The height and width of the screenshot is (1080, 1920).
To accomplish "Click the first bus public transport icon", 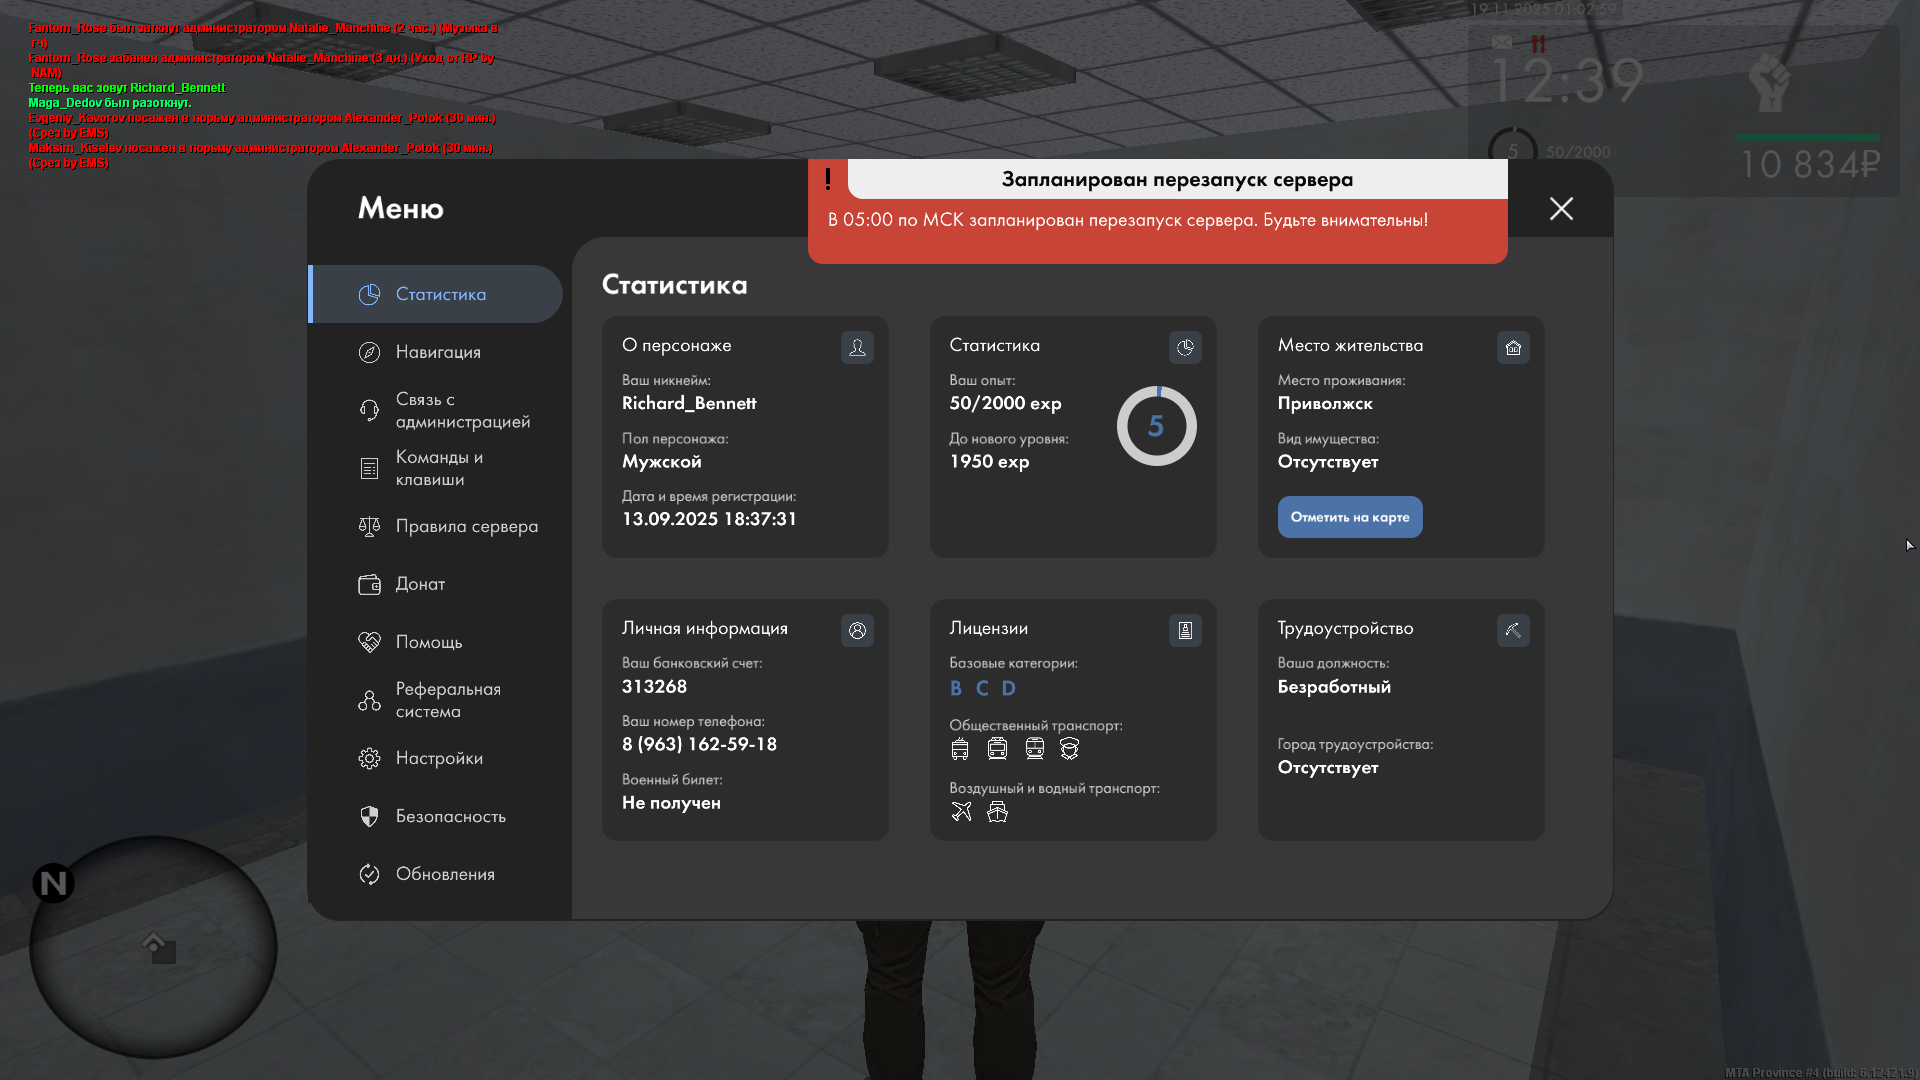I will coord(960,748).
